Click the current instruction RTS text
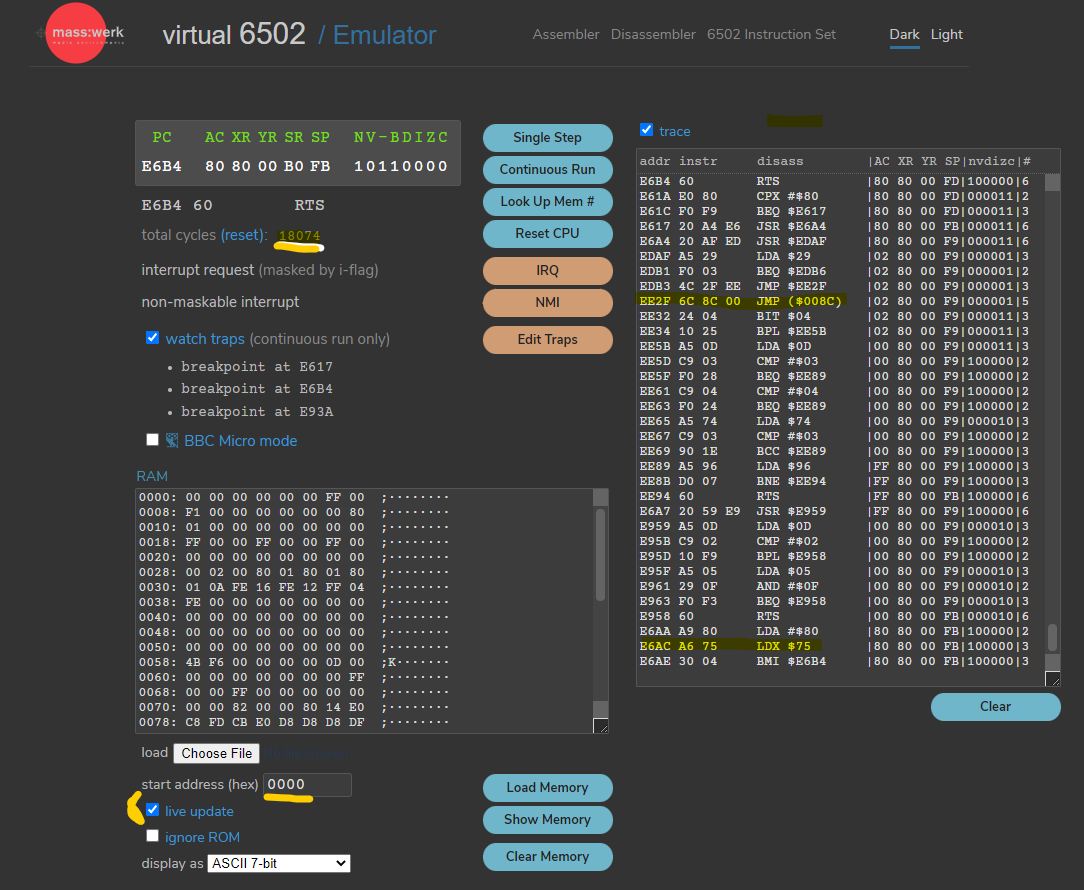The image size is (1084, 890). point(309,205)
